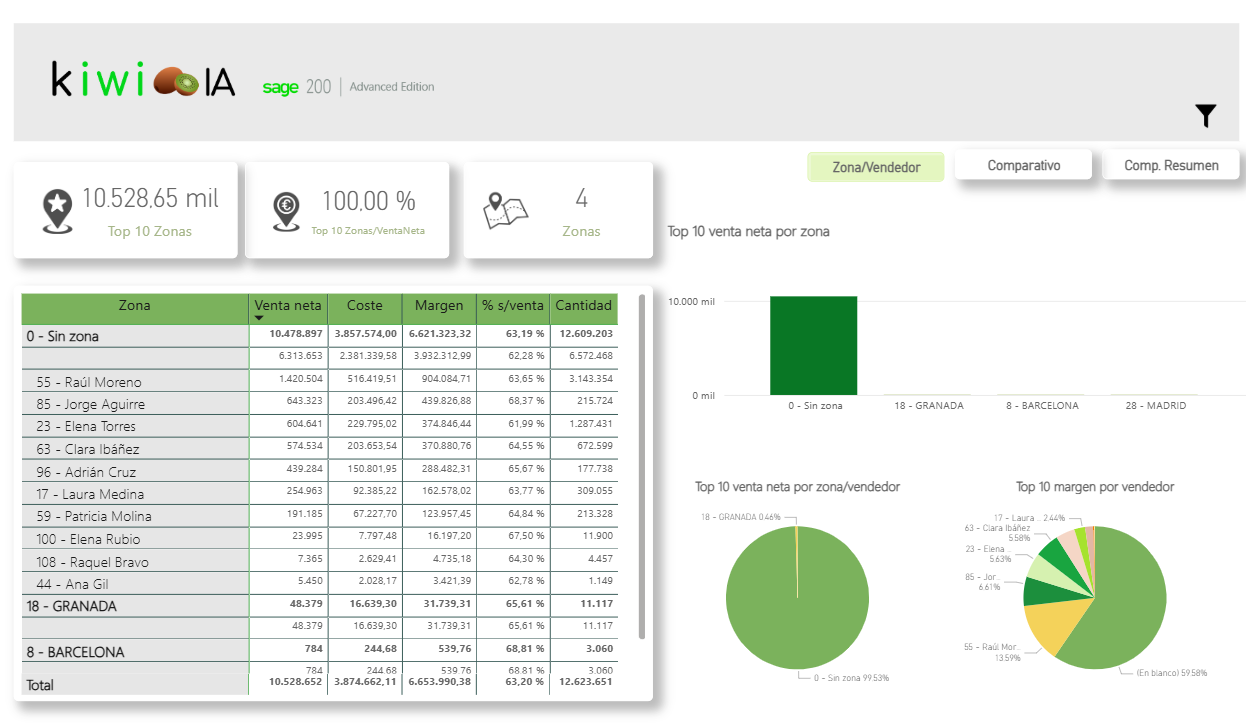
Task: Click the Margen column header
Action: coord(439,306)
